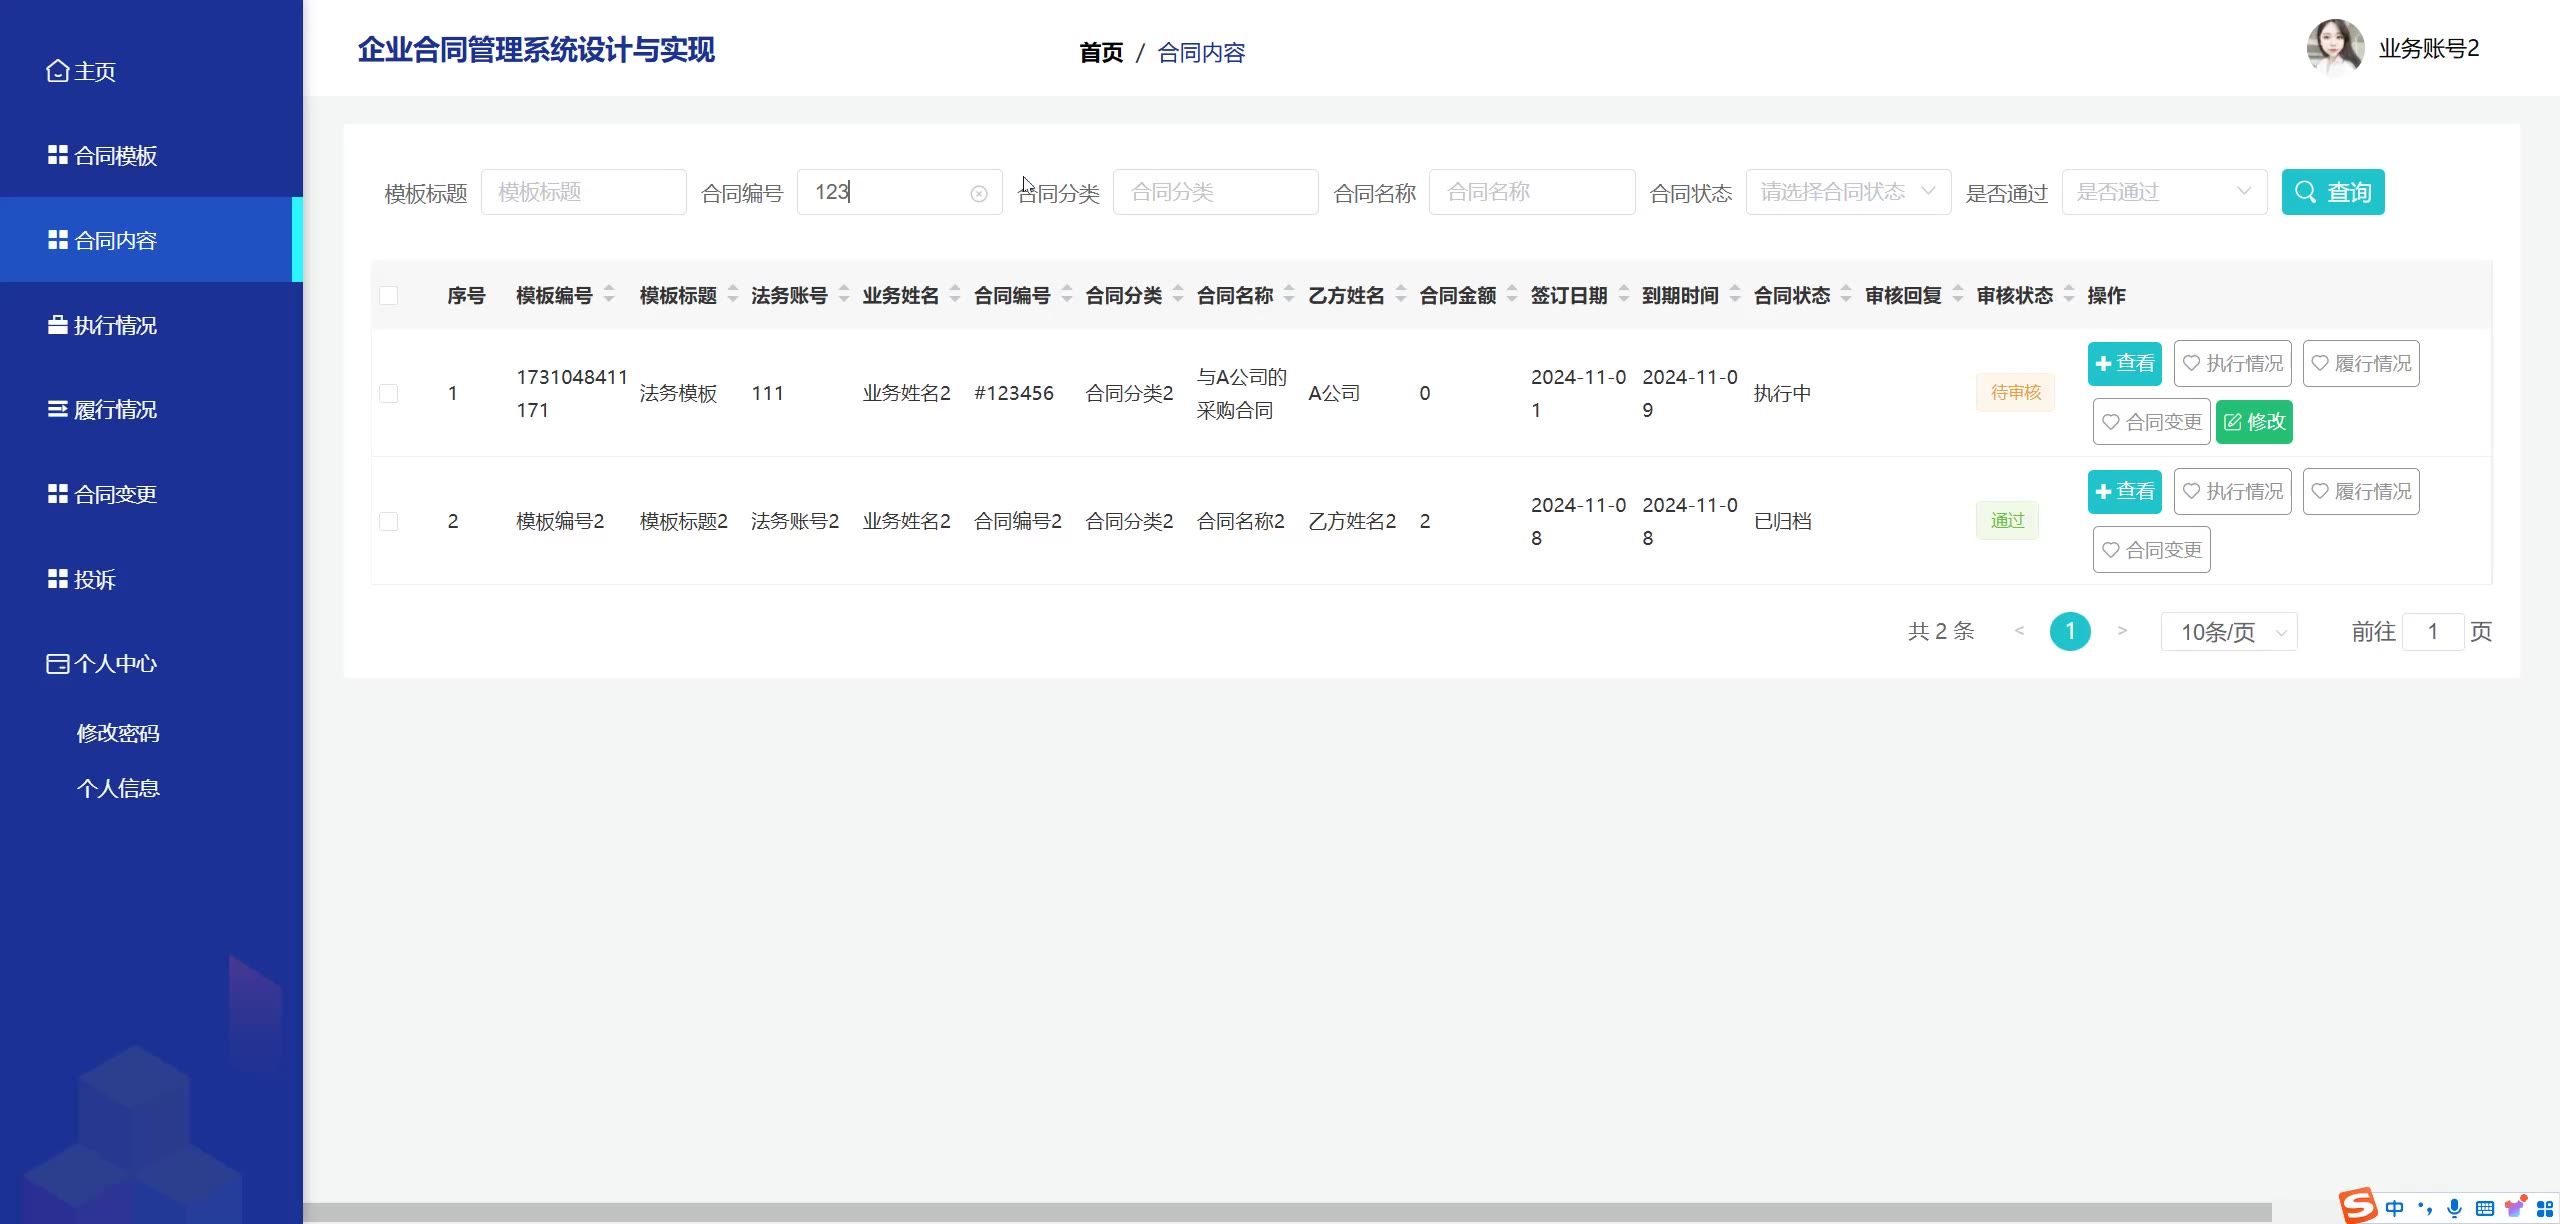Open the 合同状态 dropdown
Viewport: 2560px width, 1224px height.
[x=1847, y=192]
